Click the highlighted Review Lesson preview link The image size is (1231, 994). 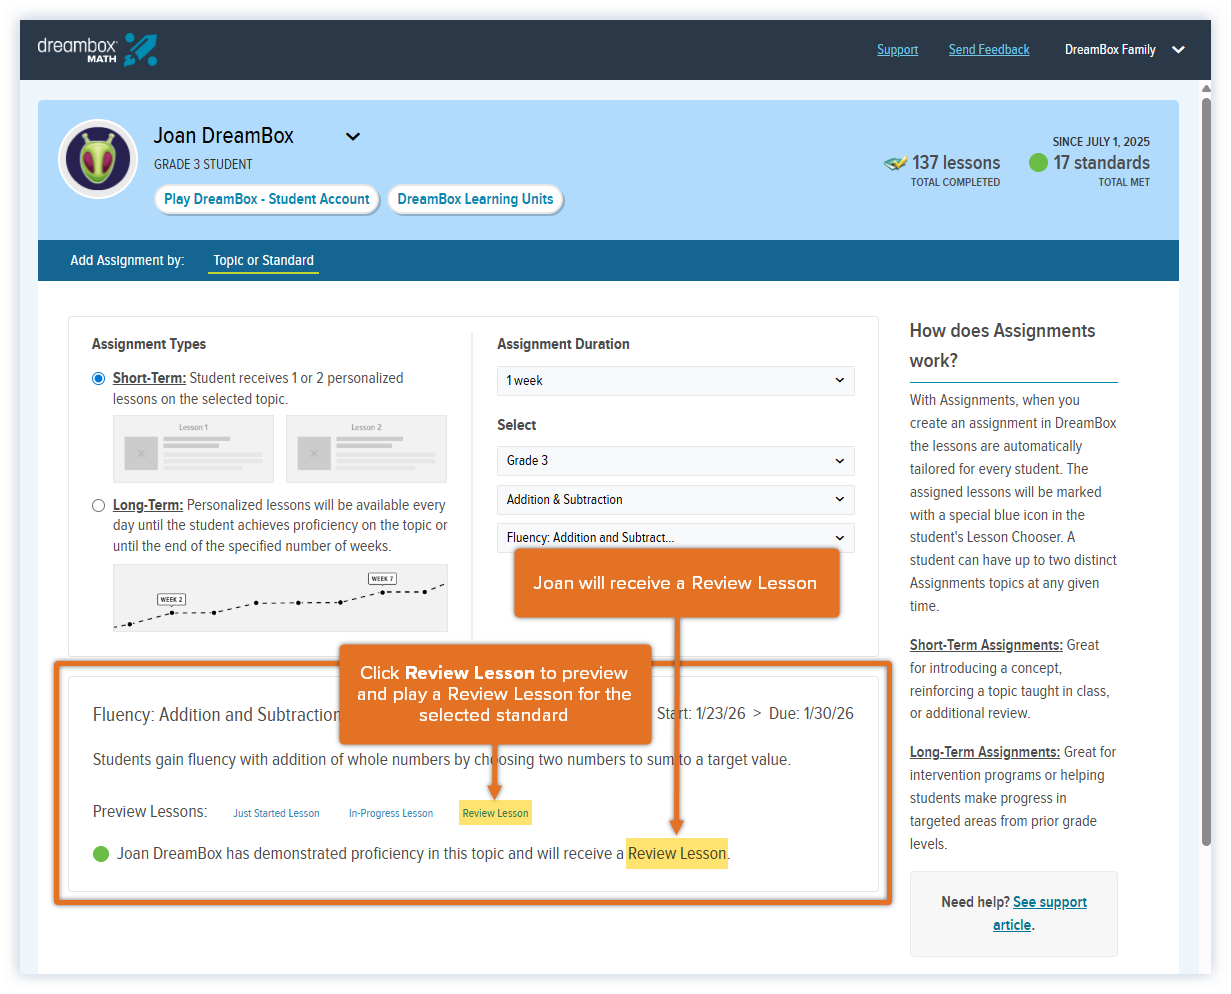(495, 813)
